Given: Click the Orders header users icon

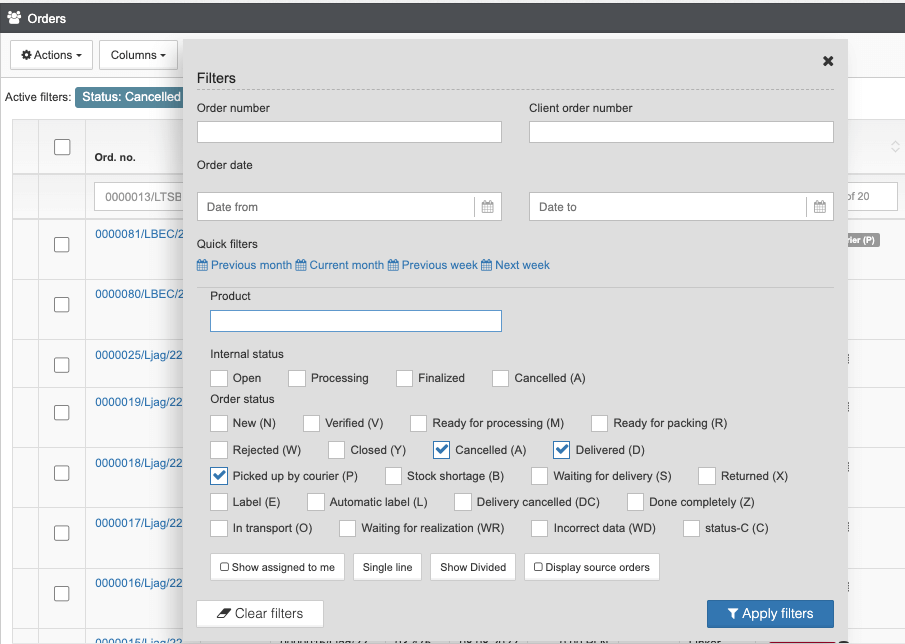Looking at the screenshot, I should [x=14, y=18].
